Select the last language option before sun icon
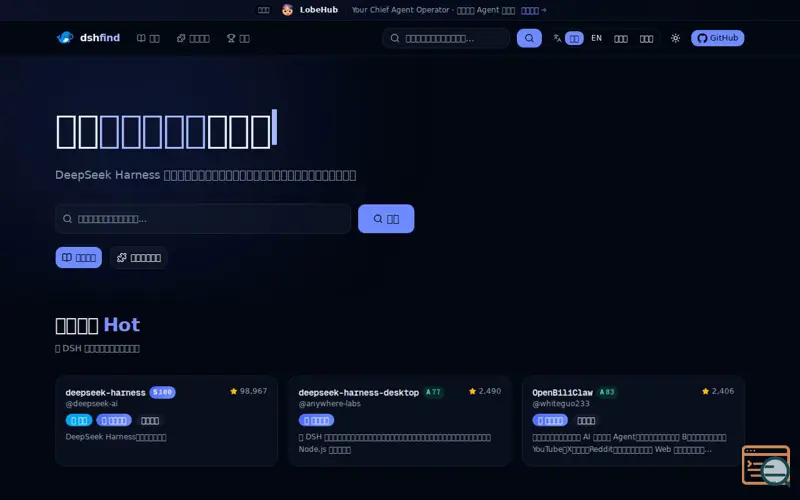Viewport: 800px width, 500px height. (x=646, y=38)
